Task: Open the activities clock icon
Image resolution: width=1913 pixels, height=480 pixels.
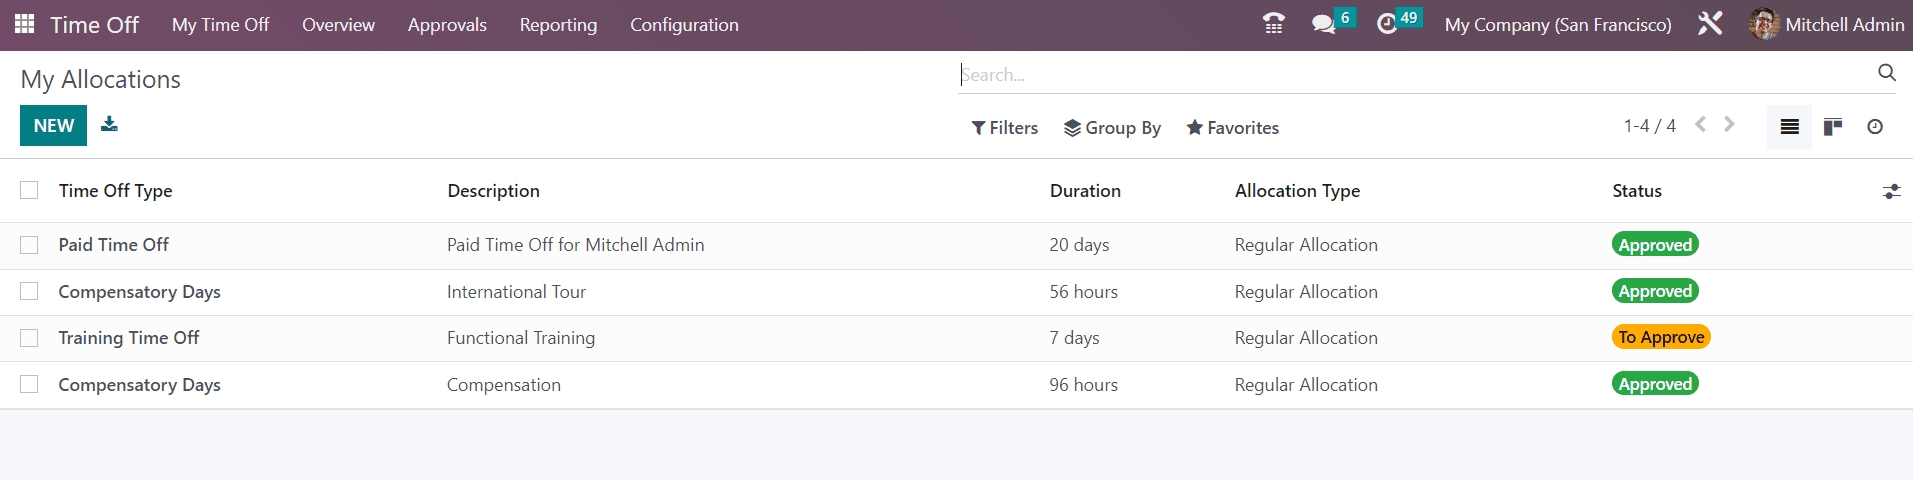Action: pos(1387,24)
